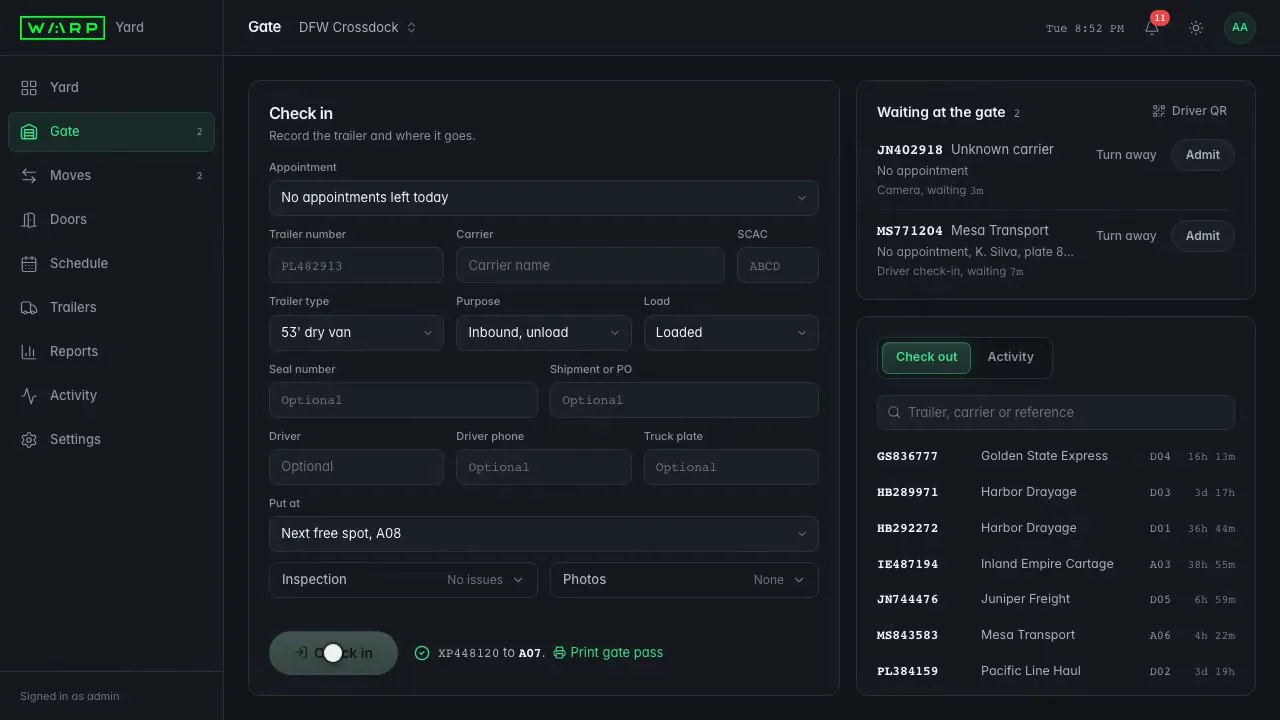Click the Trailer, carrier or reference search box
This screenshot has height=720, width=1280.
1056,412
